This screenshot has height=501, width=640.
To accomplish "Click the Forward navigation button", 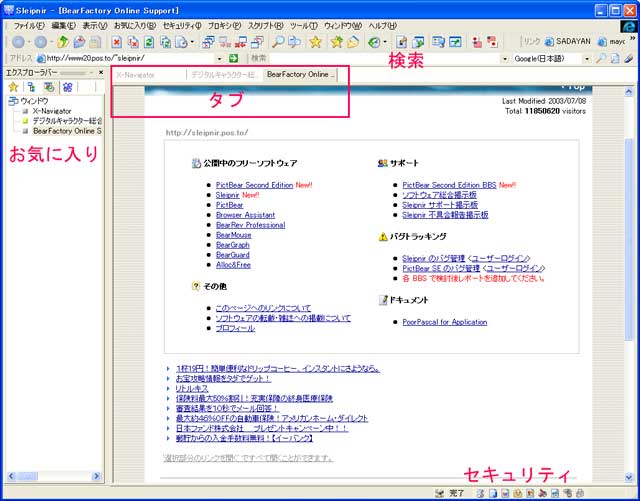I will click(x=40, y=42).
